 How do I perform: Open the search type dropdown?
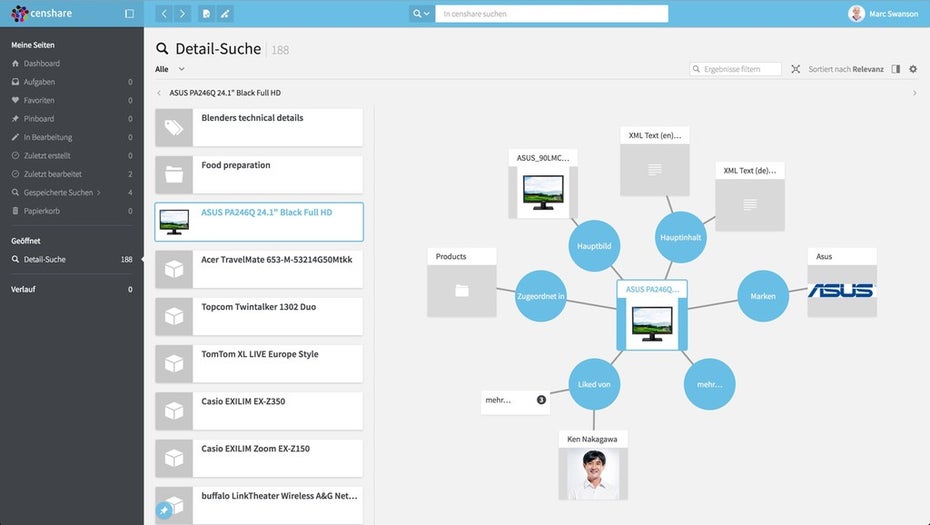(421, 14)
